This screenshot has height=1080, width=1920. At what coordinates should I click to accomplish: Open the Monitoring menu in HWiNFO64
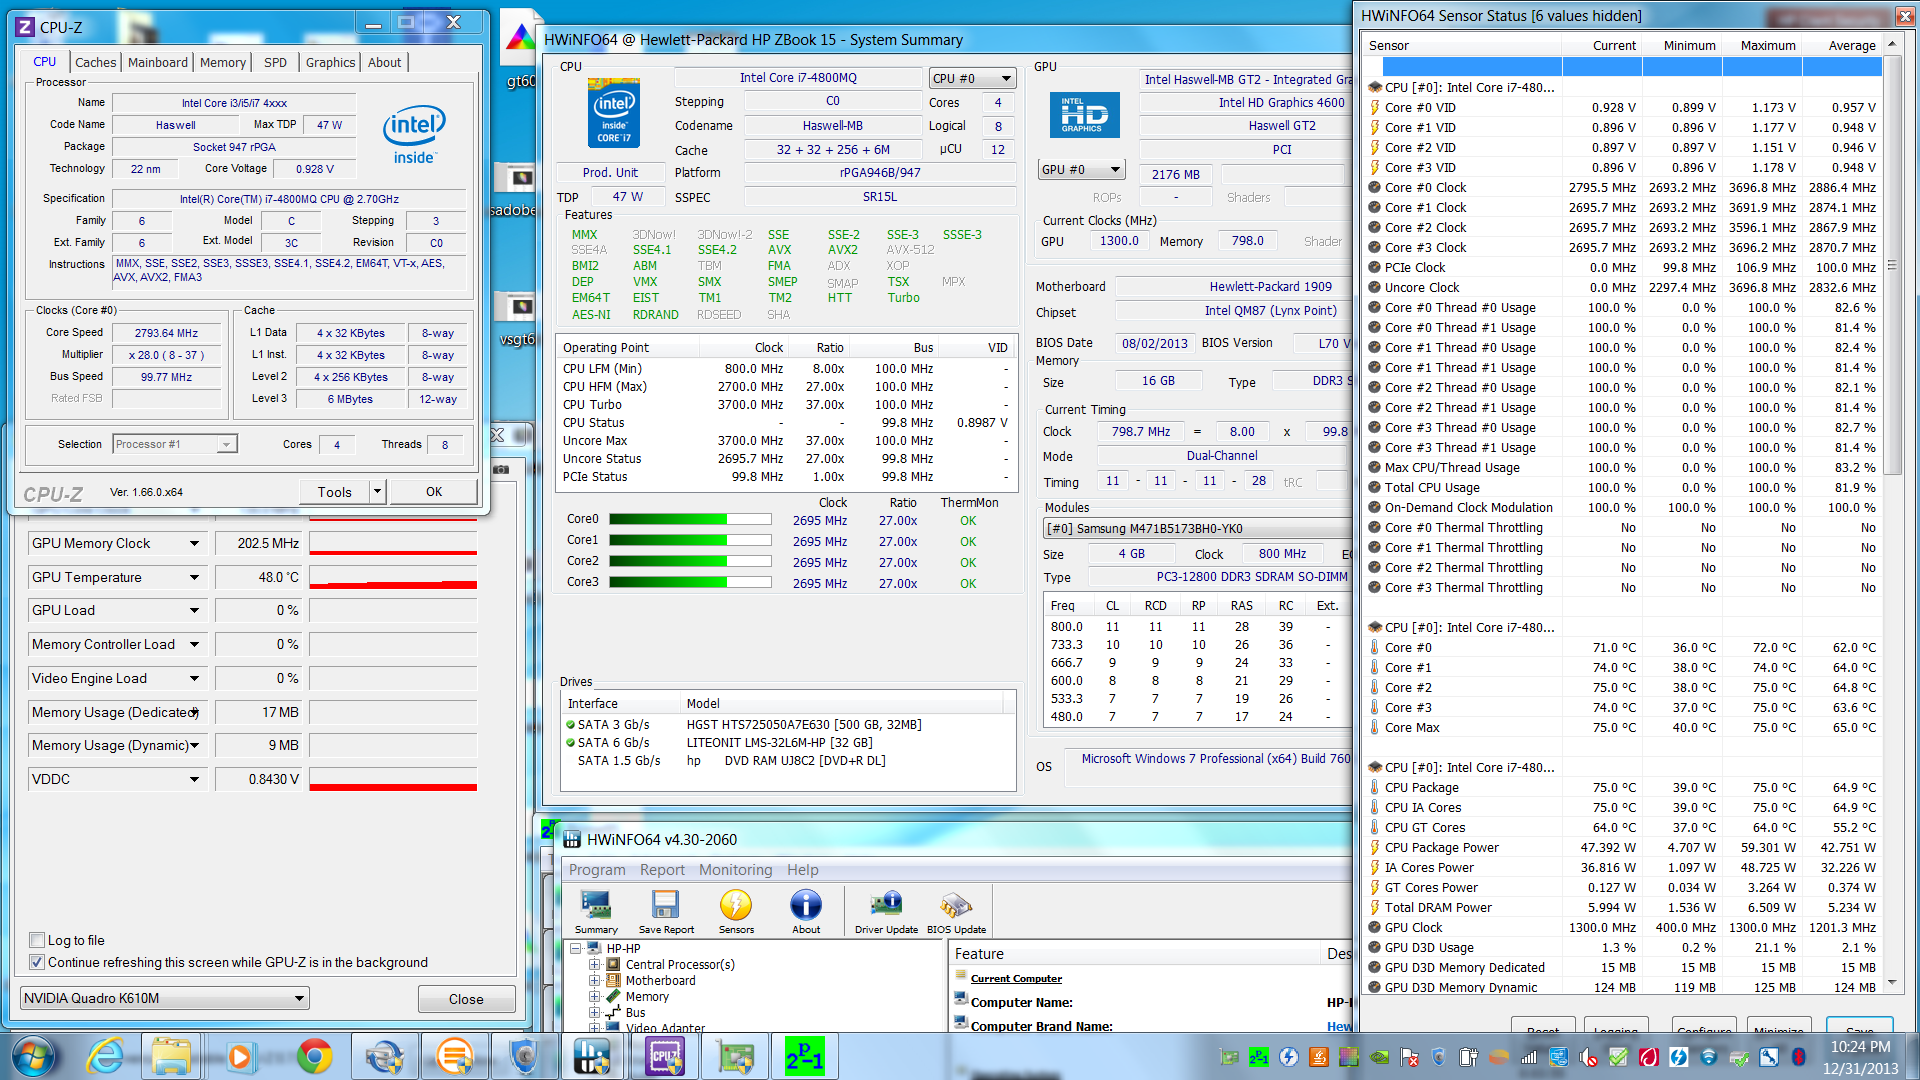pyautogui.click(x=735, y=870)
